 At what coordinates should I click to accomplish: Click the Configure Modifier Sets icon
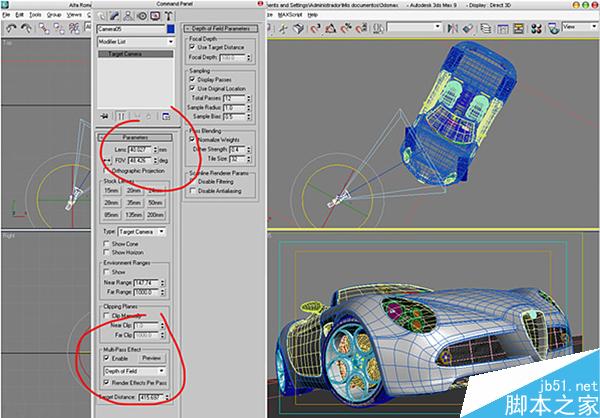[166, 116]
